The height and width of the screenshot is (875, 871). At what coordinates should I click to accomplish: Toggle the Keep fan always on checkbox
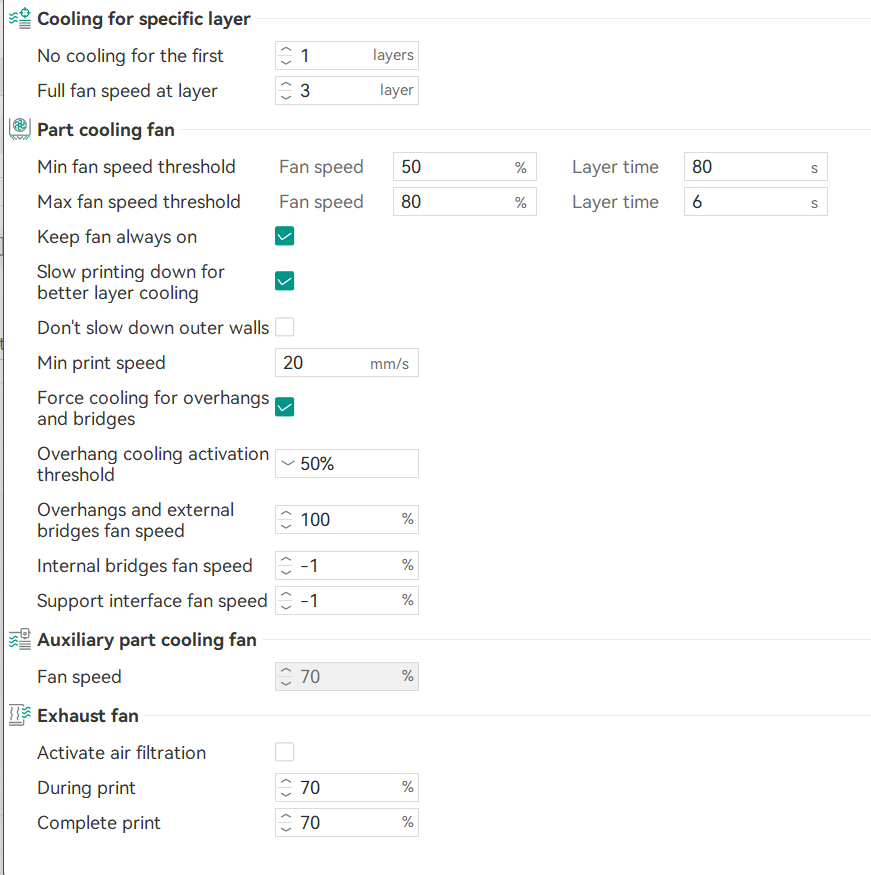(x=285, y=237)
